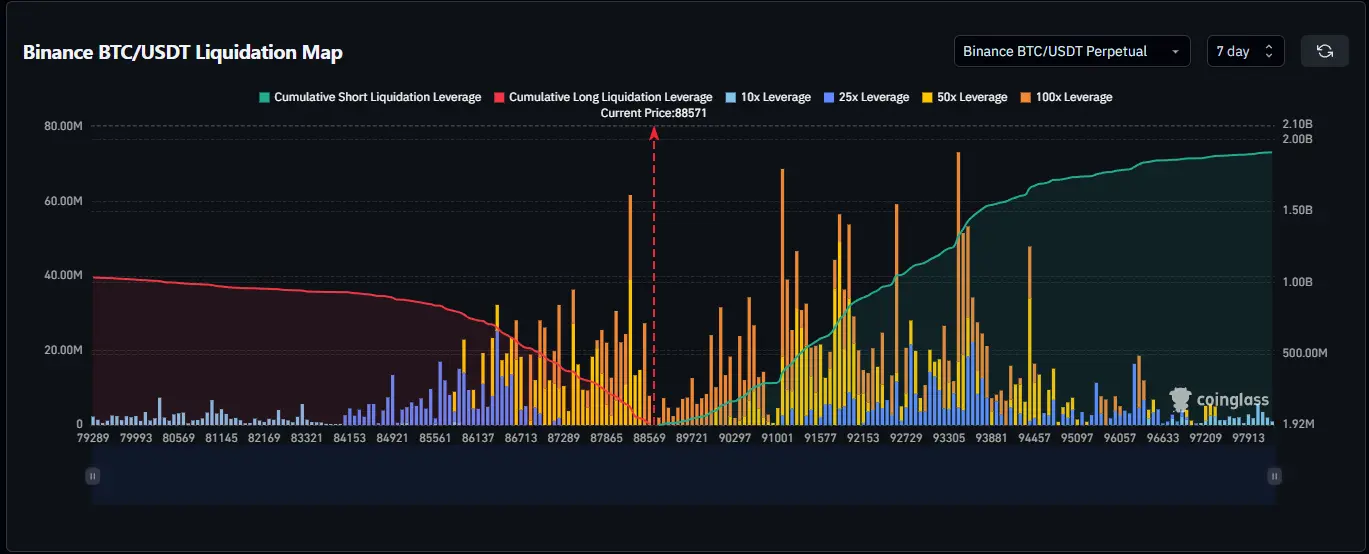Hide the 25x Leverage series

click(x=873, y=97)
